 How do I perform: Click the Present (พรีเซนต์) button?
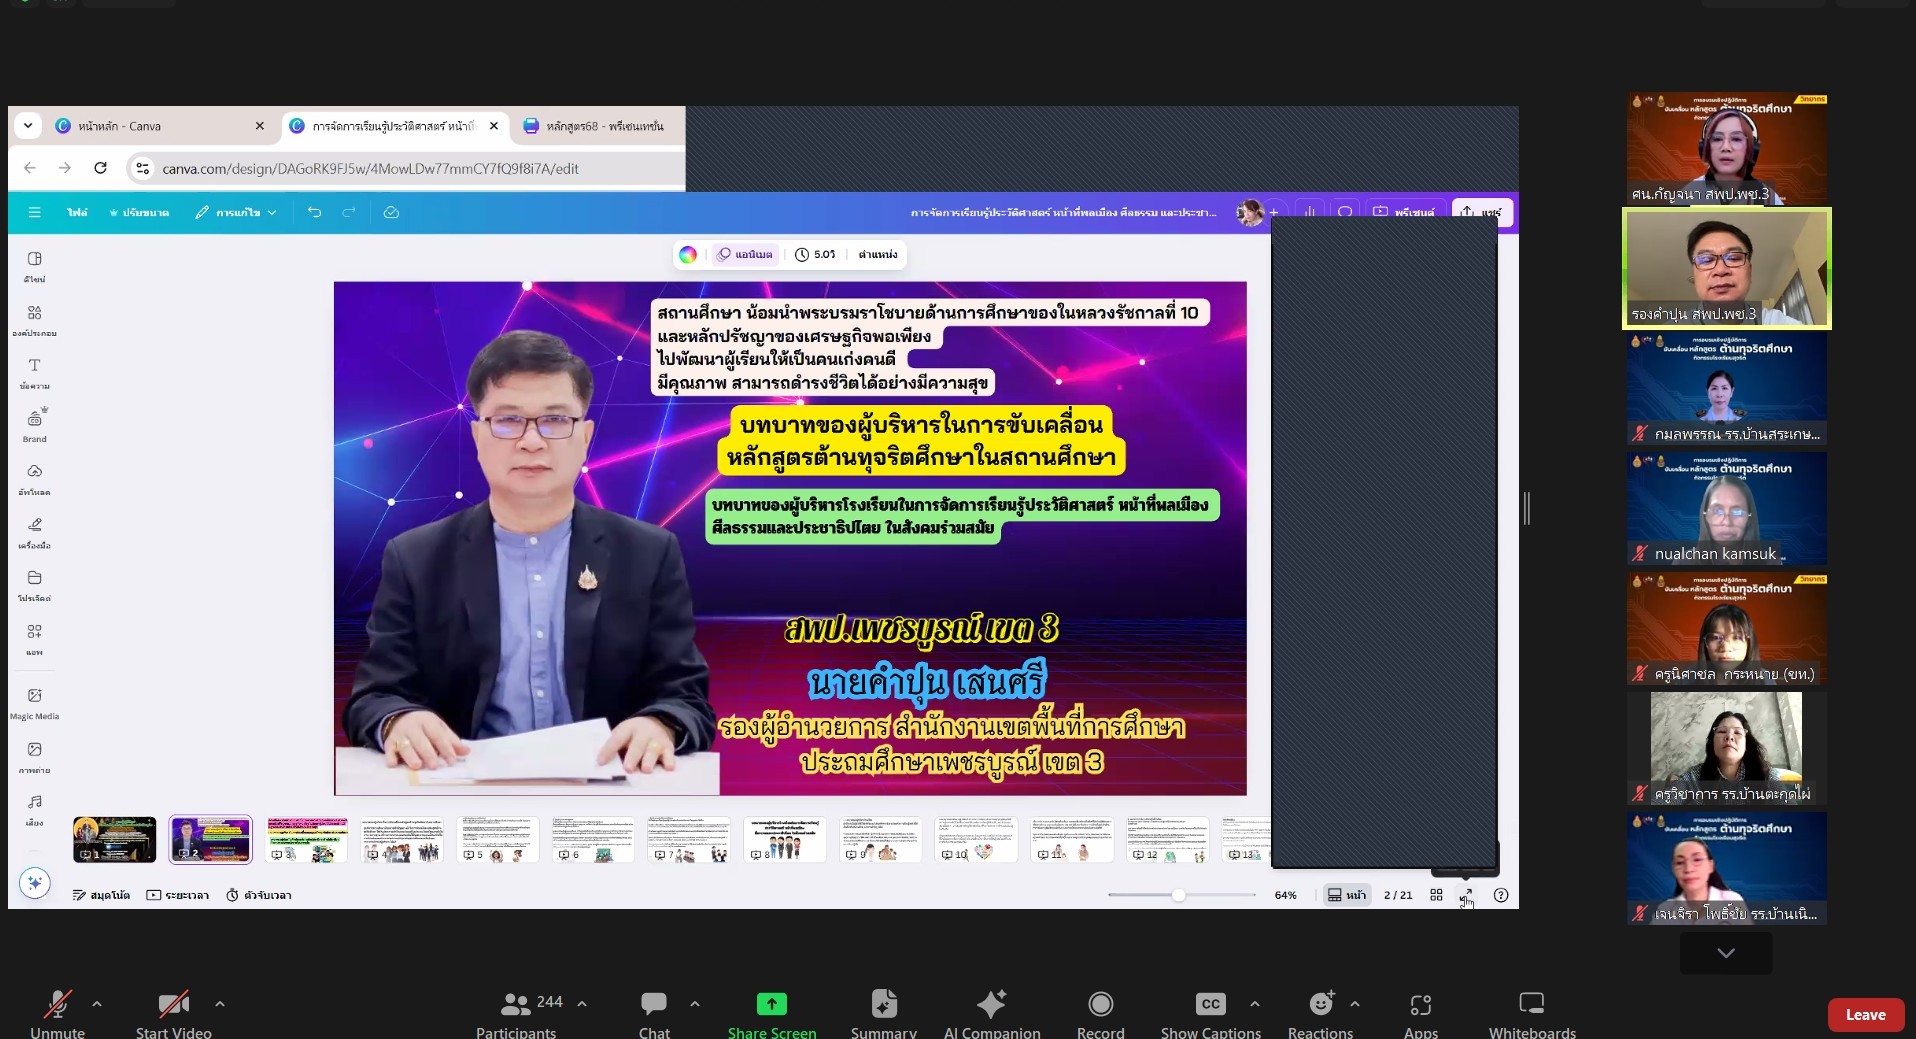[1404, 212]
